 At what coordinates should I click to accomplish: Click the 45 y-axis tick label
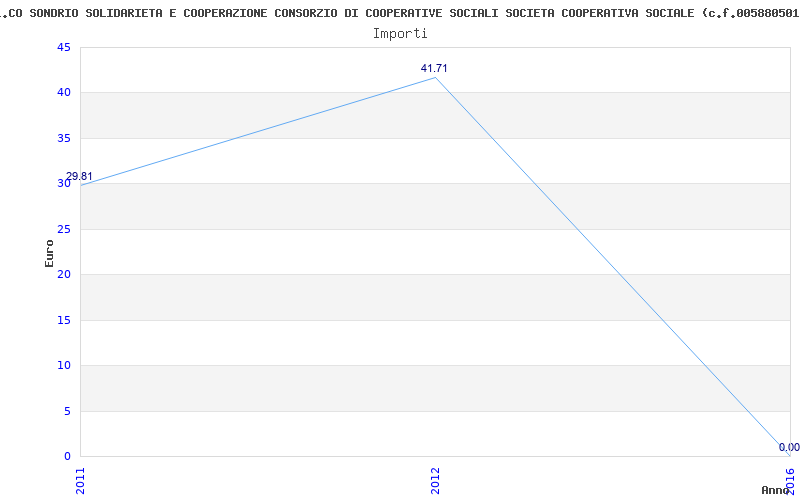pyautogui.click(x=64, y=47)
